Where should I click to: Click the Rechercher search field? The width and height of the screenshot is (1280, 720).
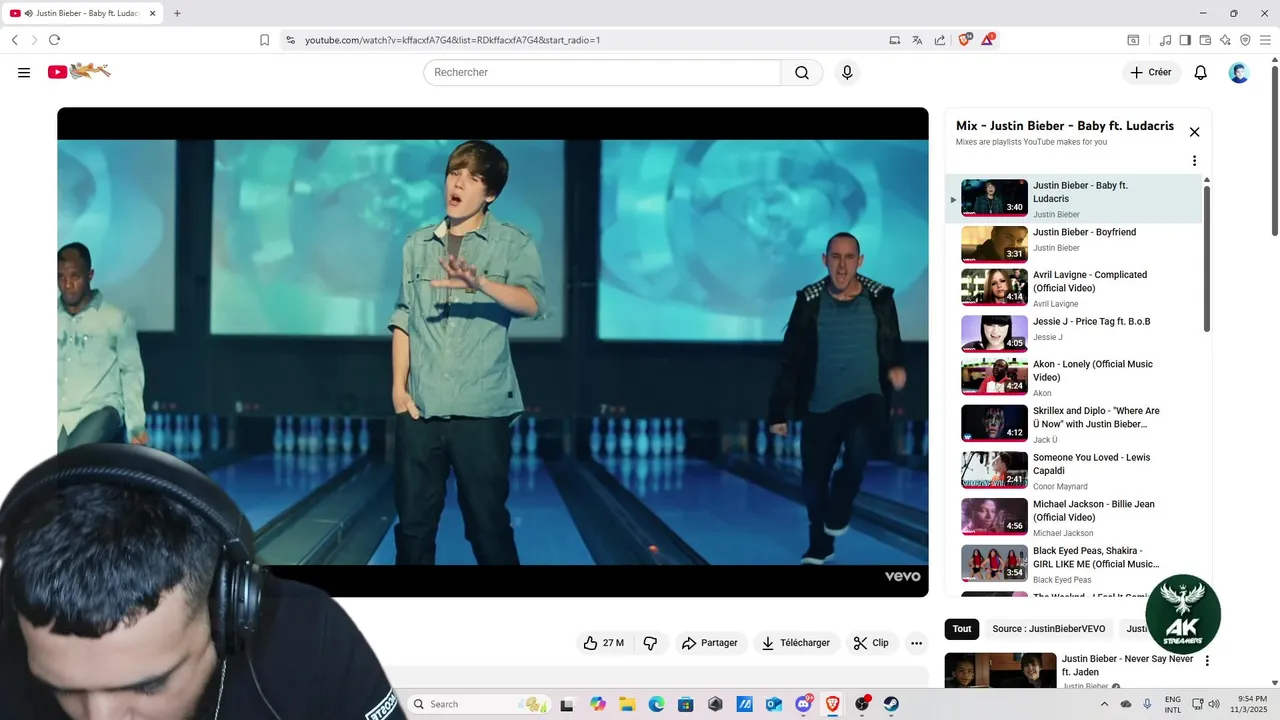click(x=602, y=72)
